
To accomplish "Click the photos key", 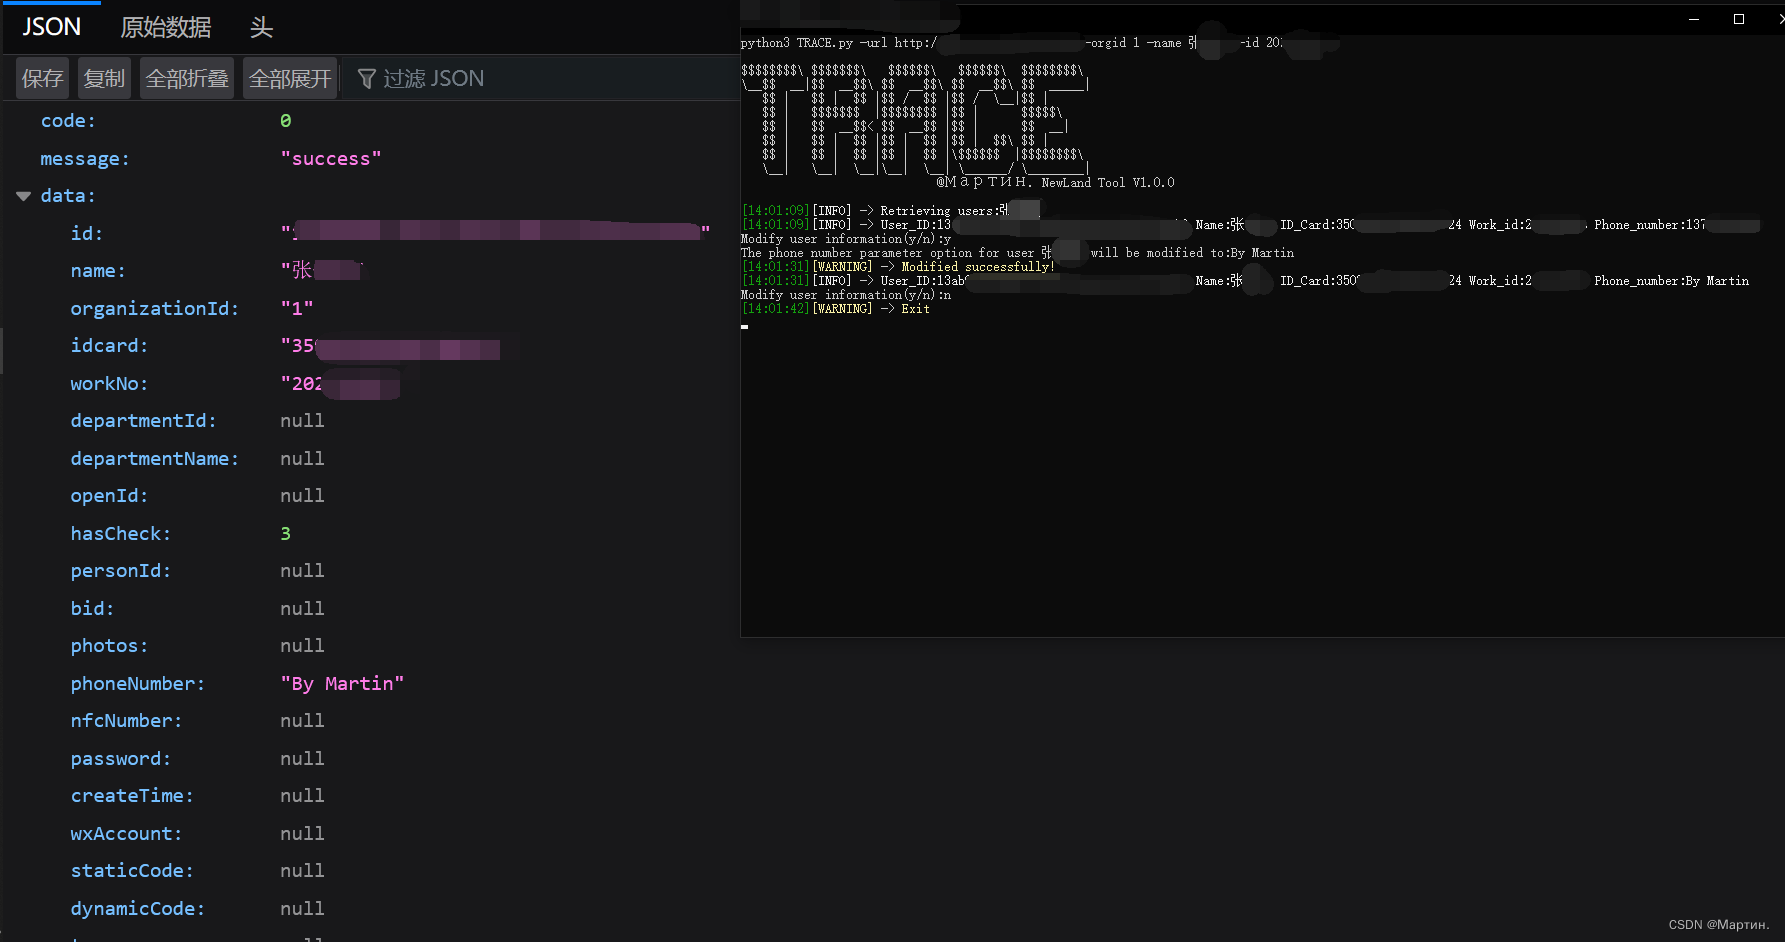I will [109, 646].
